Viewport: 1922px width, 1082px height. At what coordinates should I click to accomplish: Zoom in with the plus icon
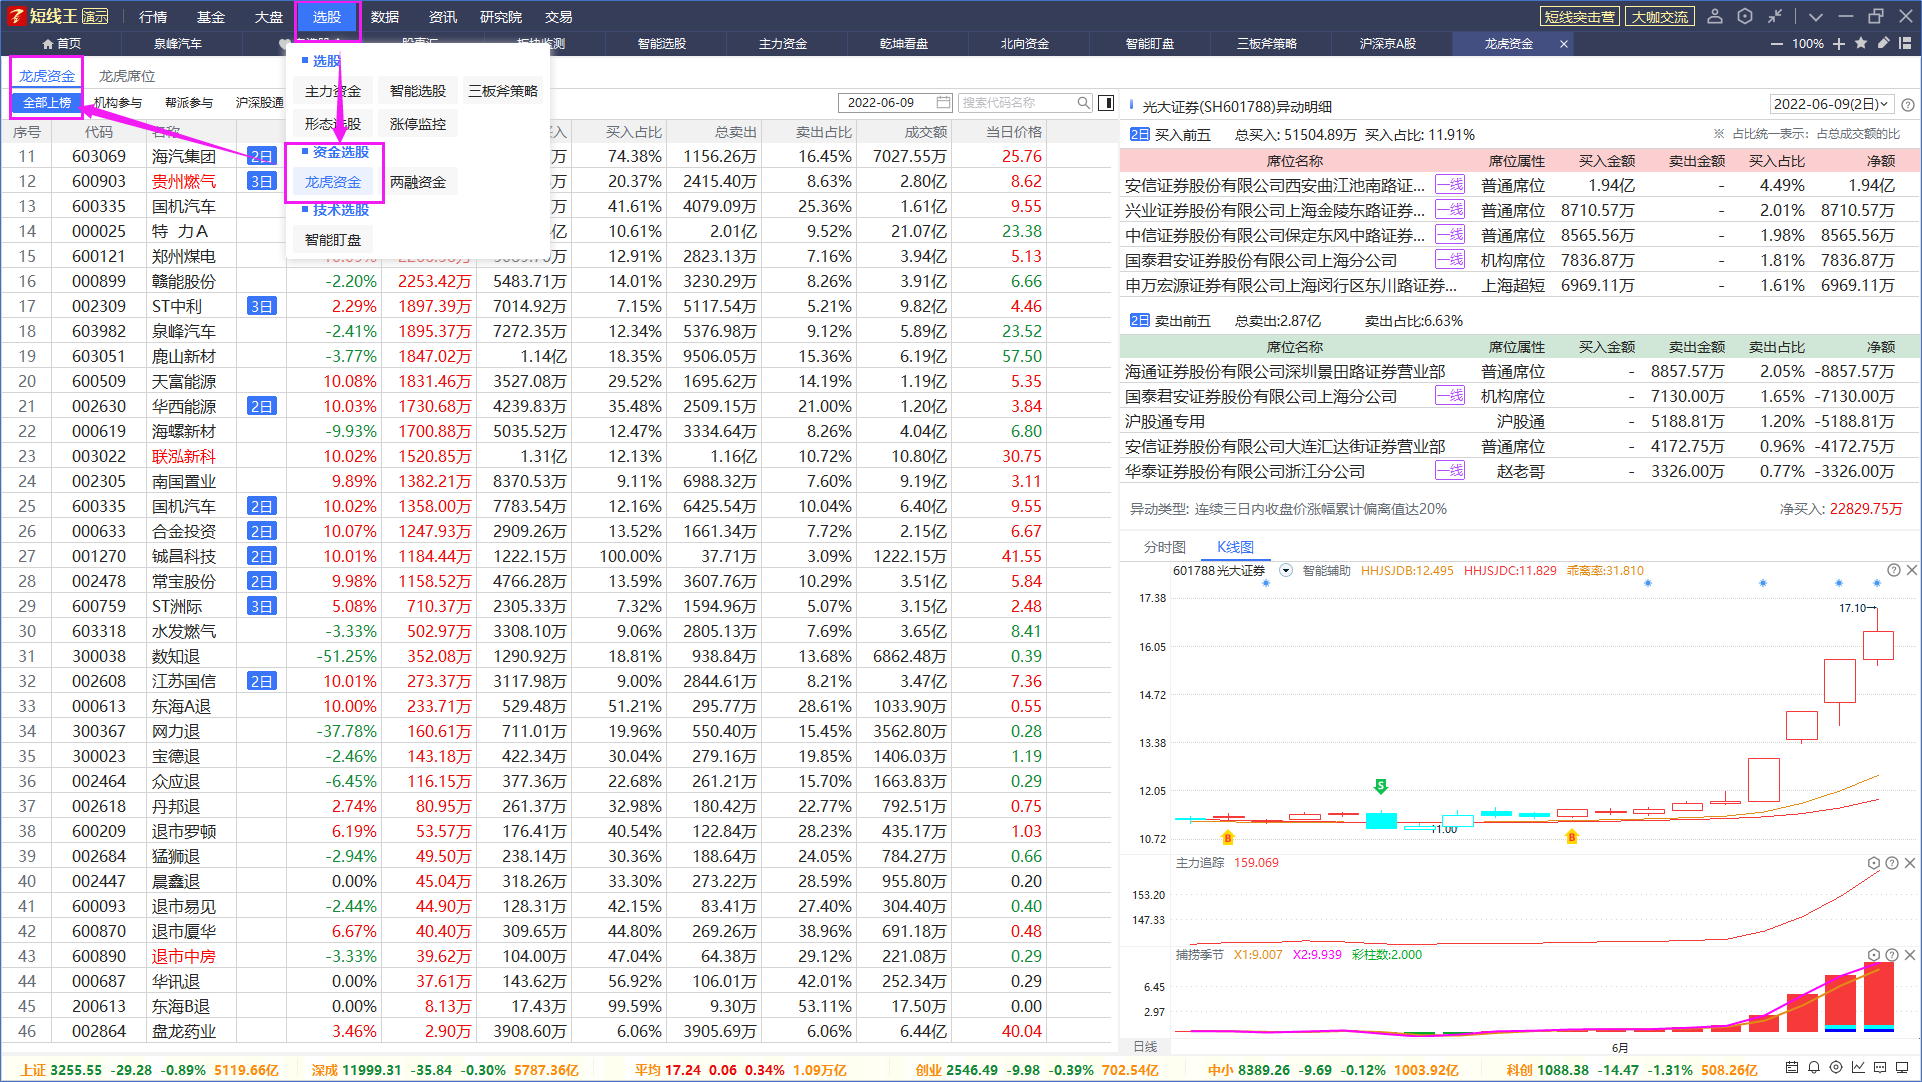tap(1839, 44)
